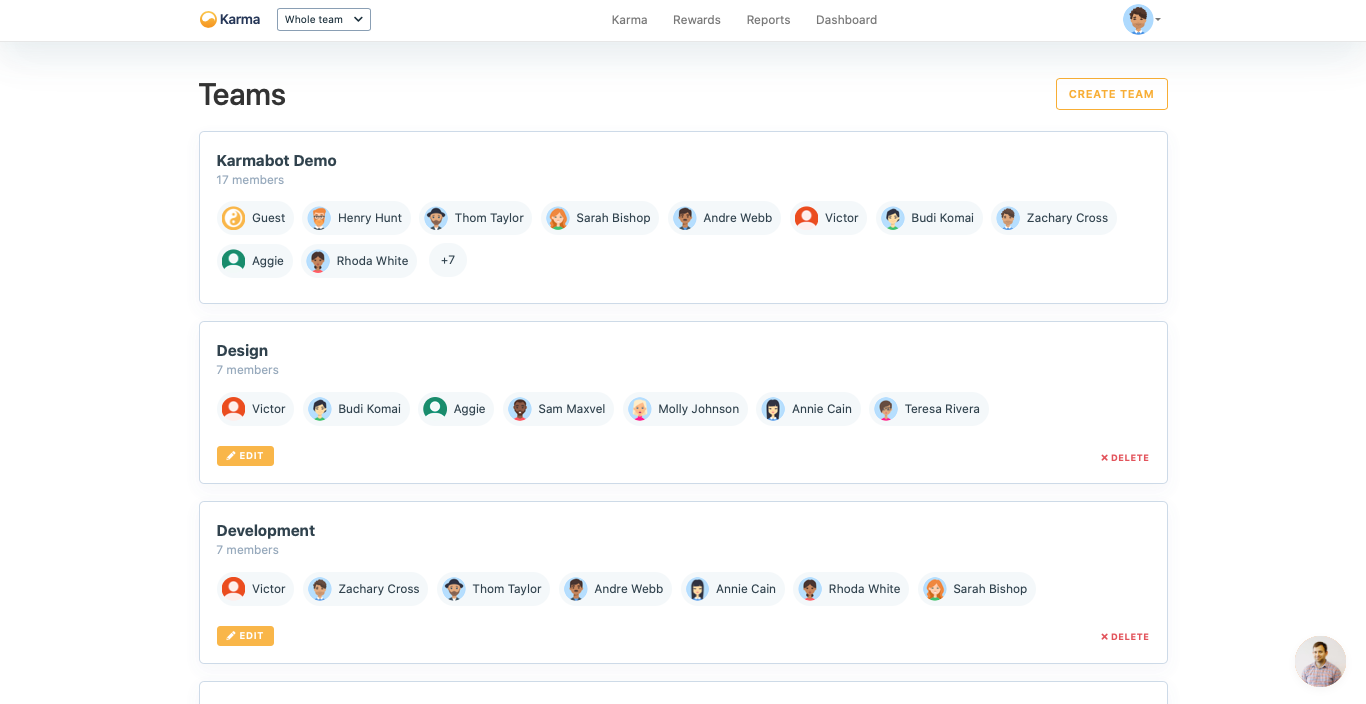Screen dimensions: 1366x704
Task: Select the Design team title
Action: [x=242, y=350]
